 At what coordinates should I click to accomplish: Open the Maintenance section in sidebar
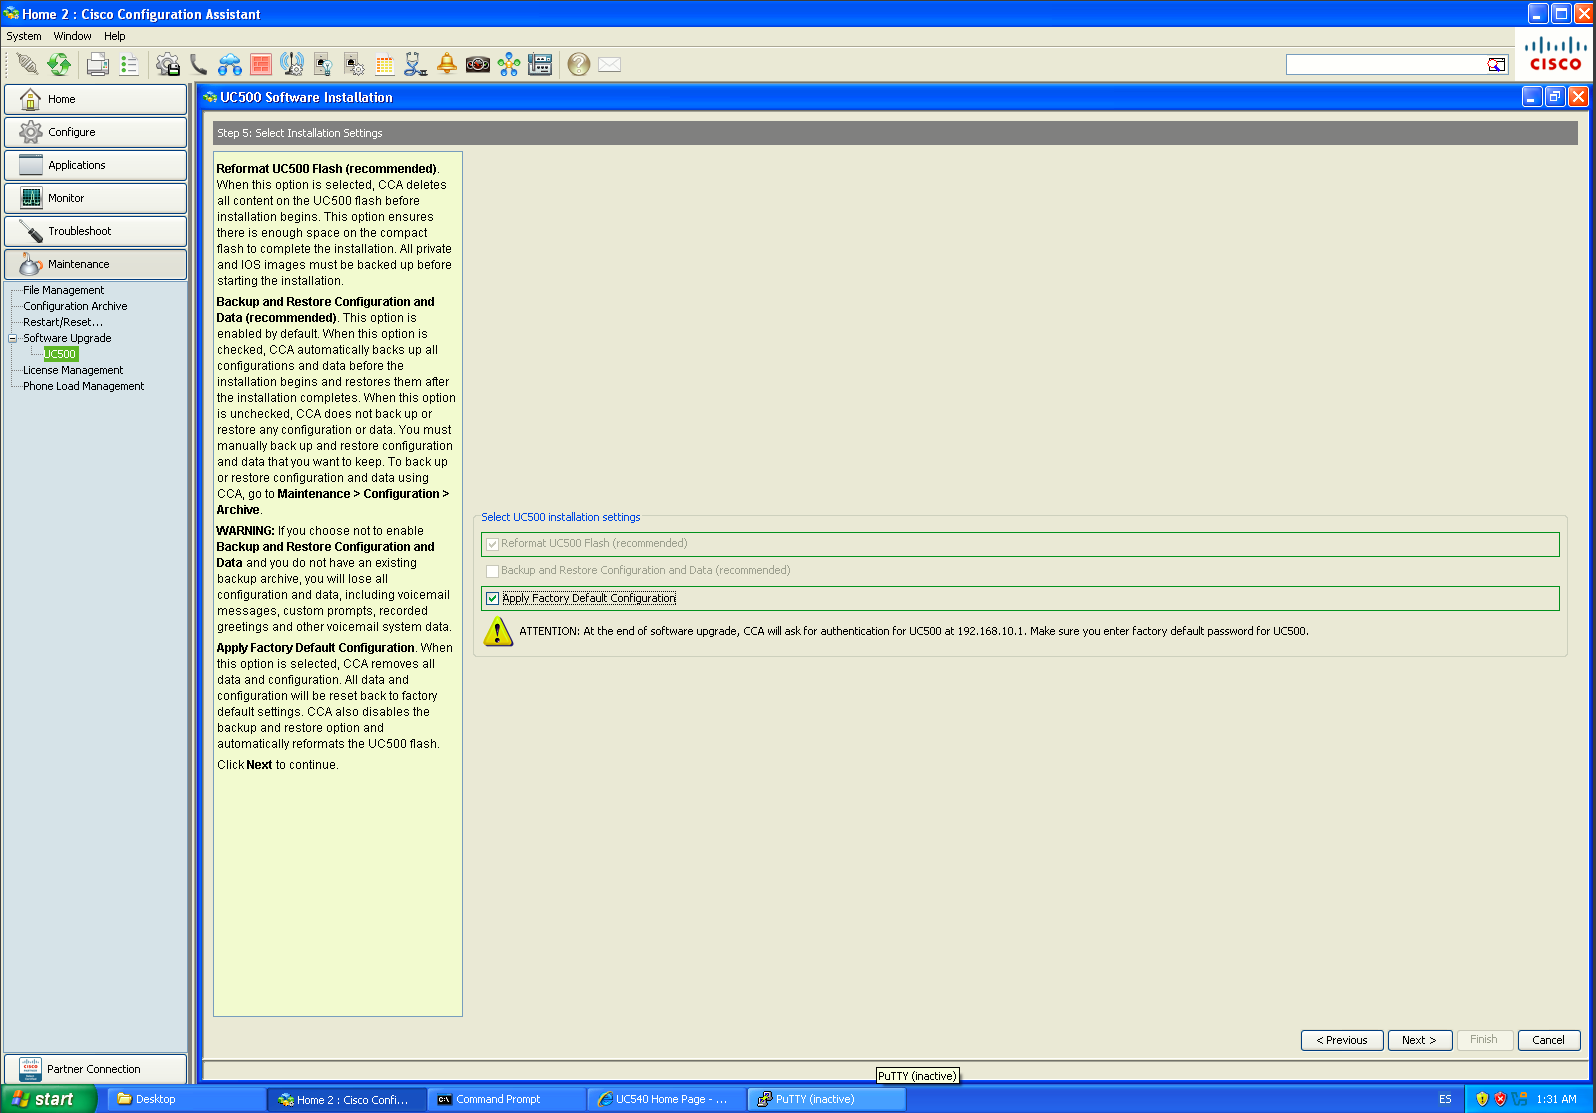point(95,264)
